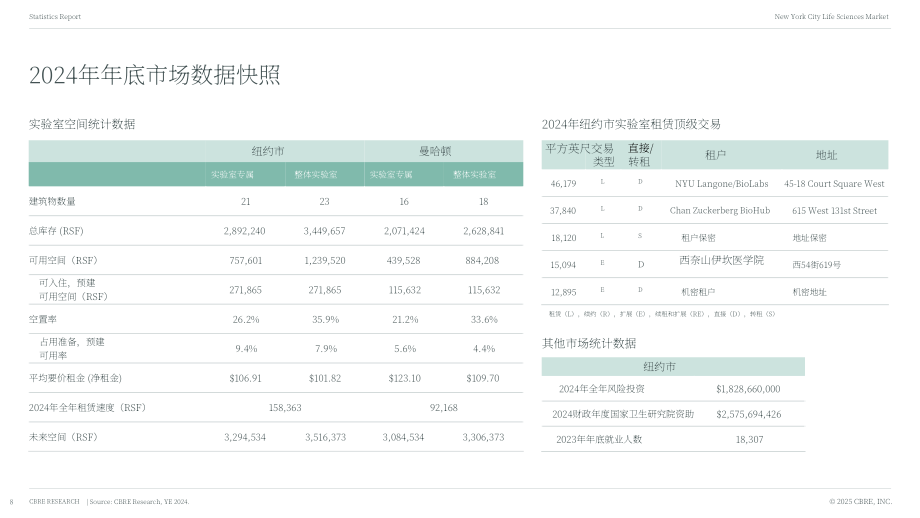Select future space value 3,084,534
Viewport: 920px width, 518px height.
click(403, 437)
